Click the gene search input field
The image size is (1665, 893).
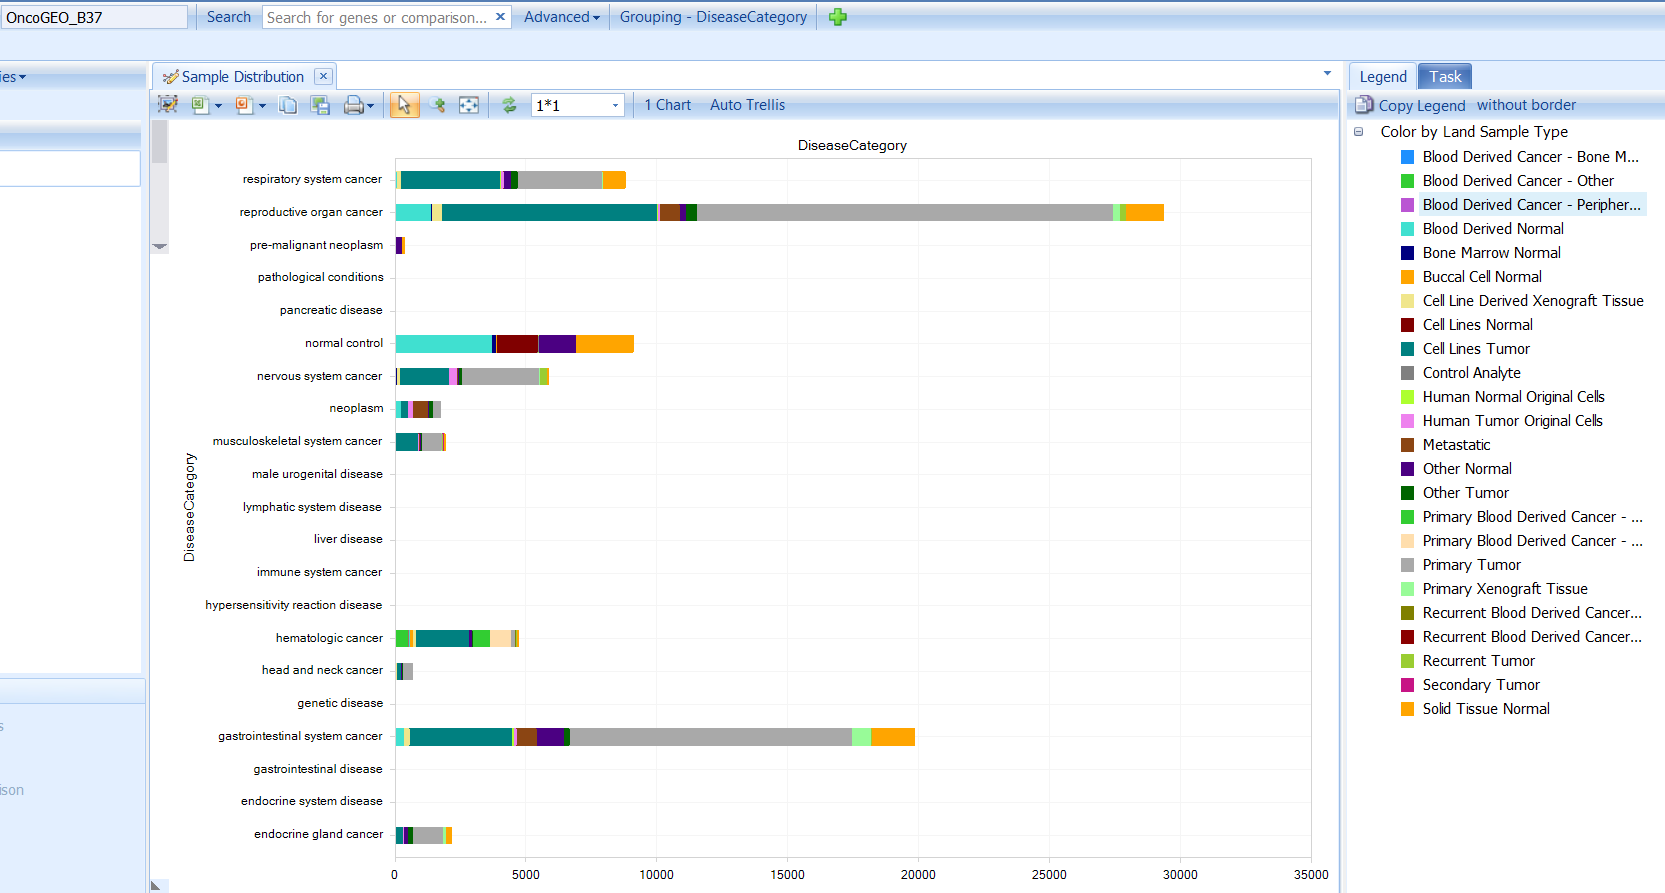[378, 17]
